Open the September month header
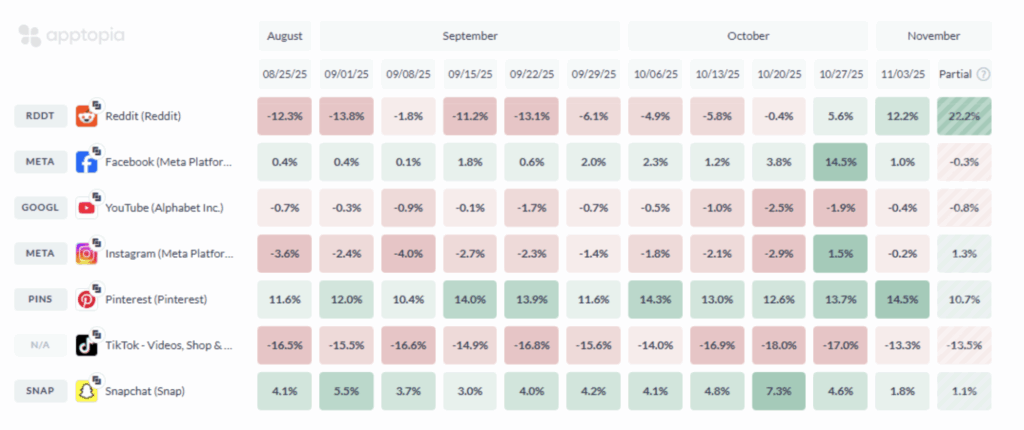The height and width of the screenshot is (430, 1024). 469,36
